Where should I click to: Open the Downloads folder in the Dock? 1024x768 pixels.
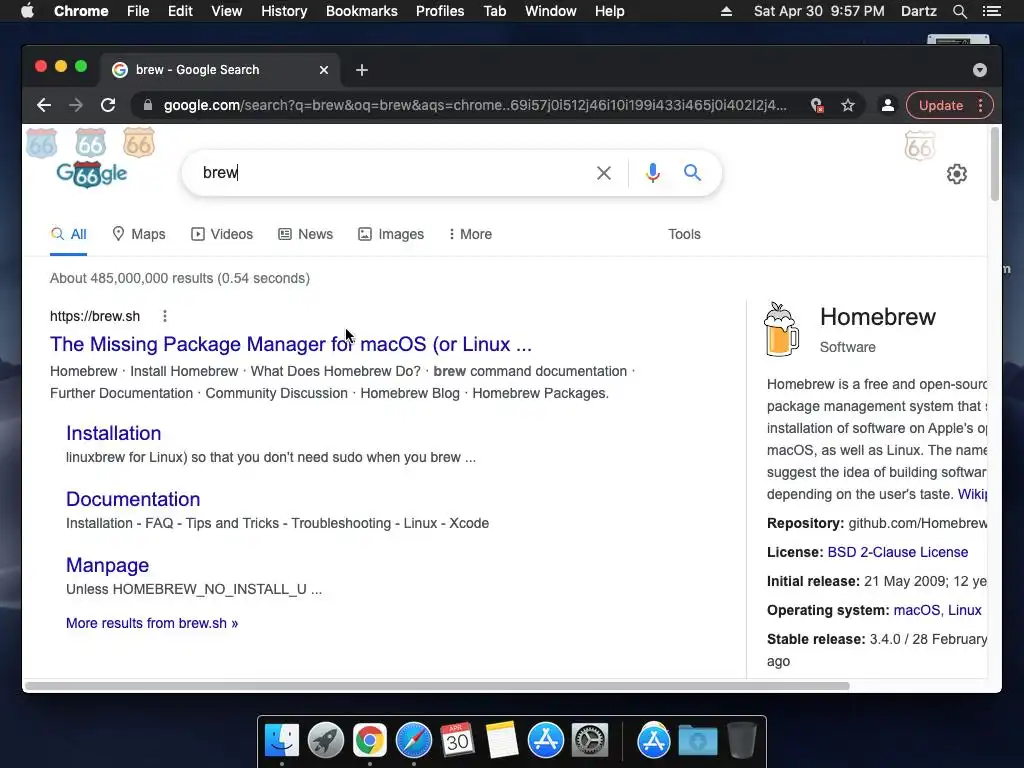tap(697, 741)
